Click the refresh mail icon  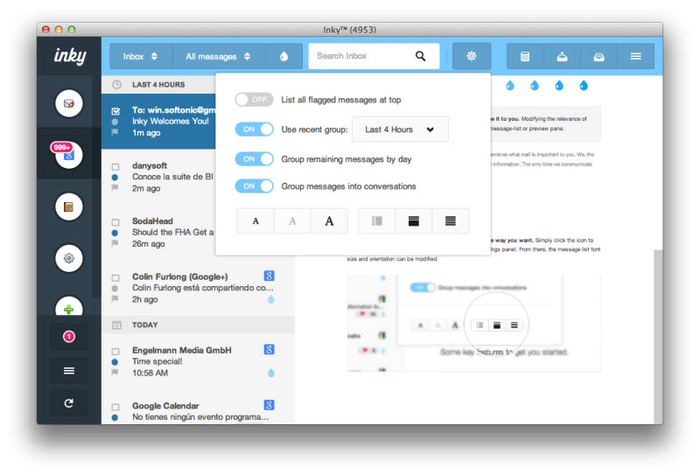(69, 403)
